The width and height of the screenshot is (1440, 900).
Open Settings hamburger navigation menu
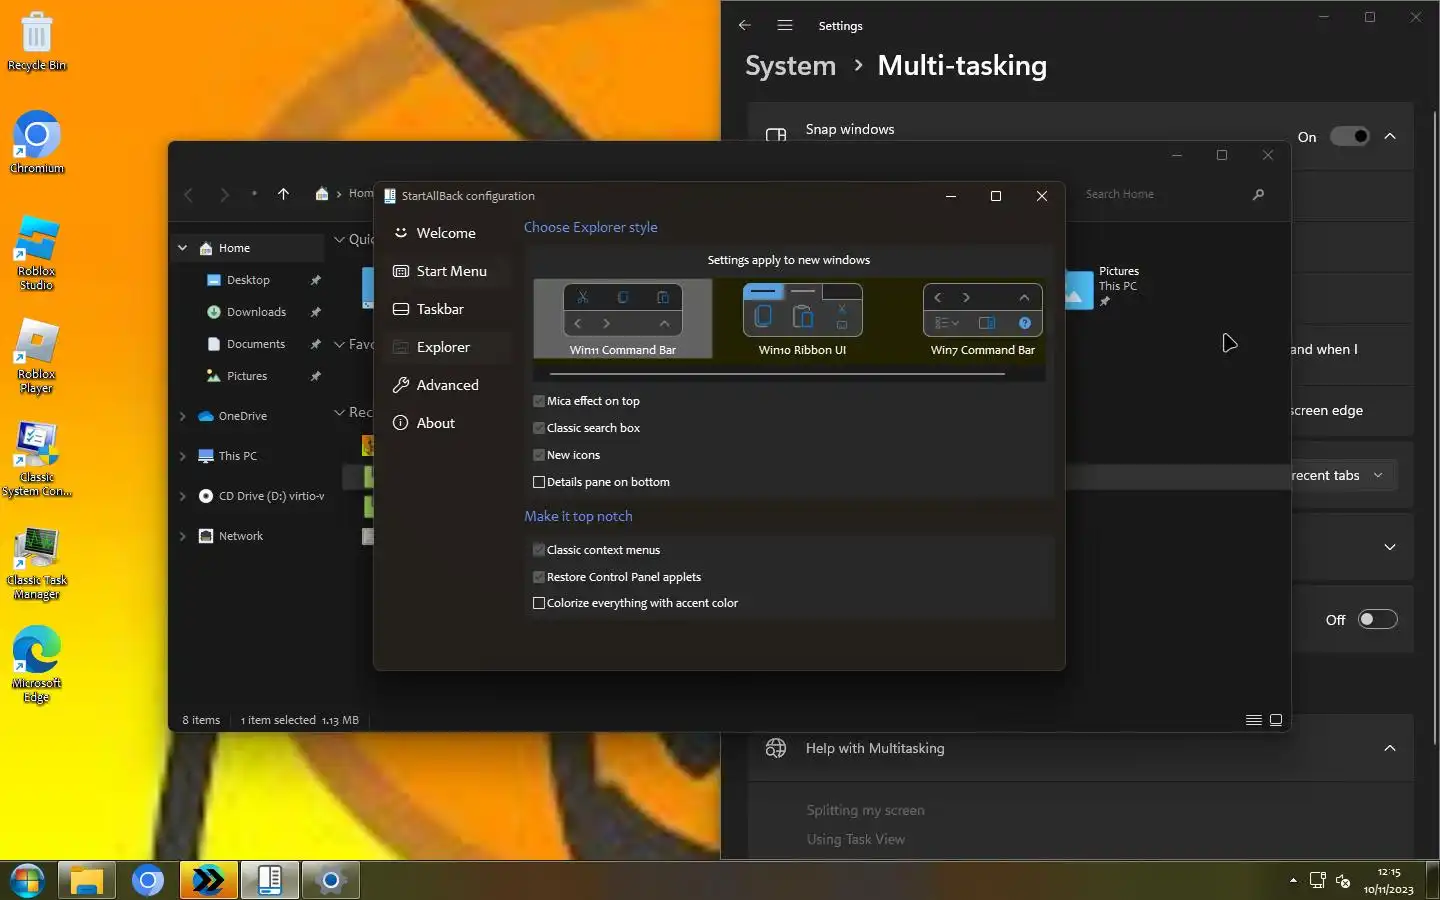pos(785,25)
